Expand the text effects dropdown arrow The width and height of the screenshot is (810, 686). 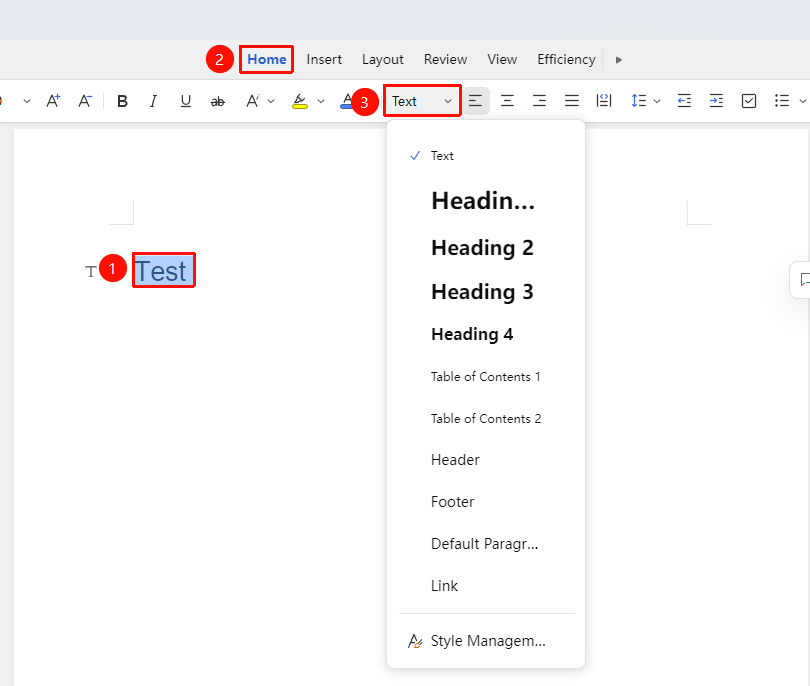click(271, 101)
